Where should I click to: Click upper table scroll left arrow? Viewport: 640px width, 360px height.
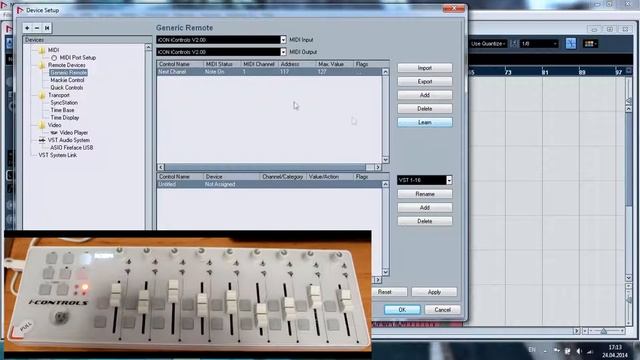161,167
